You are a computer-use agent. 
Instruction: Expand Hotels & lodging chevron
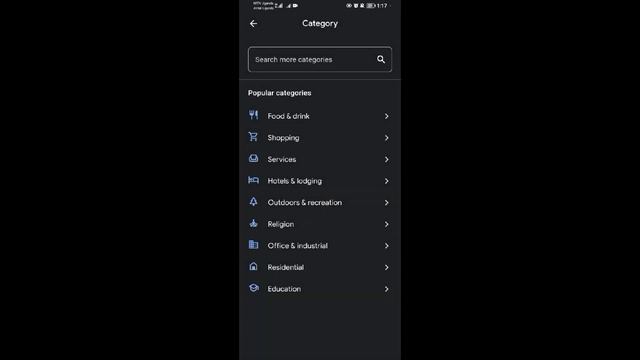pos(386,181)
